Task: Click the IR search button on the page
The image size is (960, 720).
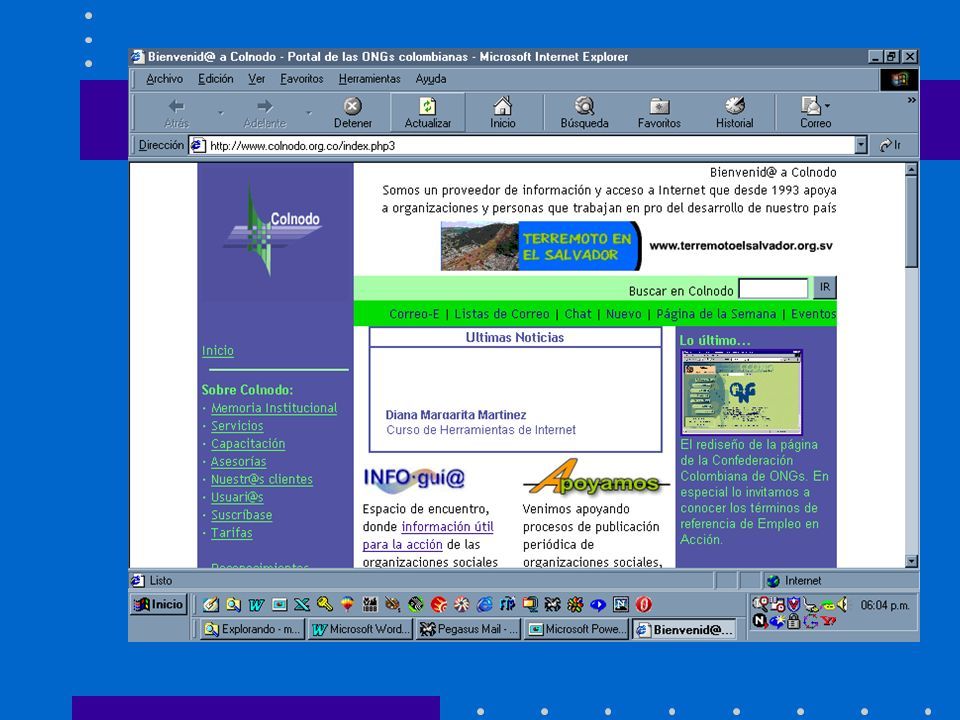Action: pyautogui.click(x=825, y=287)
